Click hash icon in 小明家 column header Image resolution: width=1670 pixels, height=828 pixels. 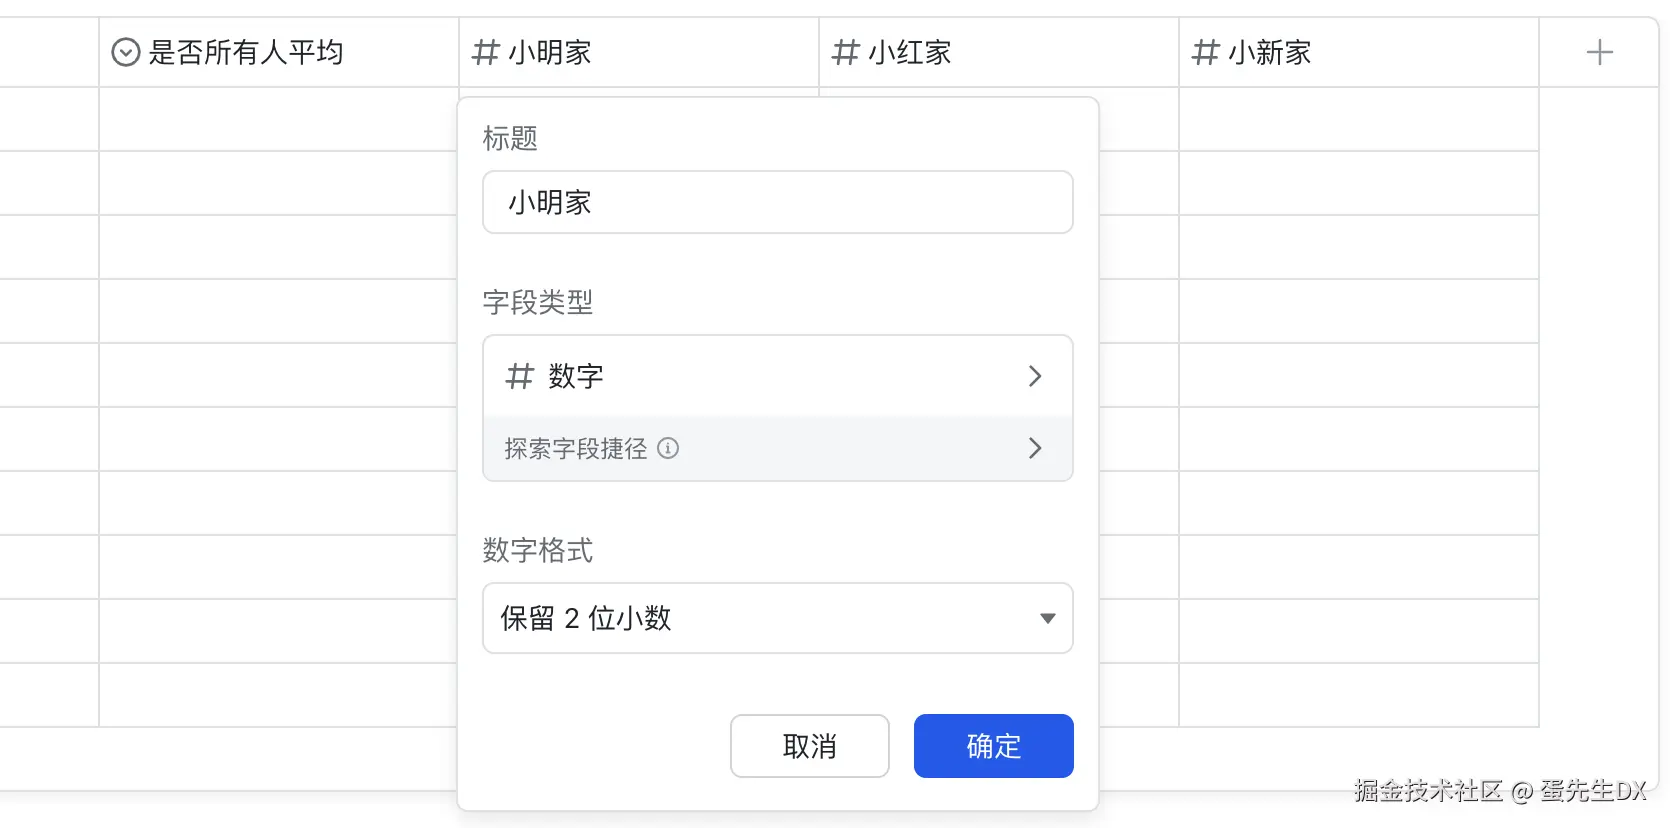coord(486,52)
